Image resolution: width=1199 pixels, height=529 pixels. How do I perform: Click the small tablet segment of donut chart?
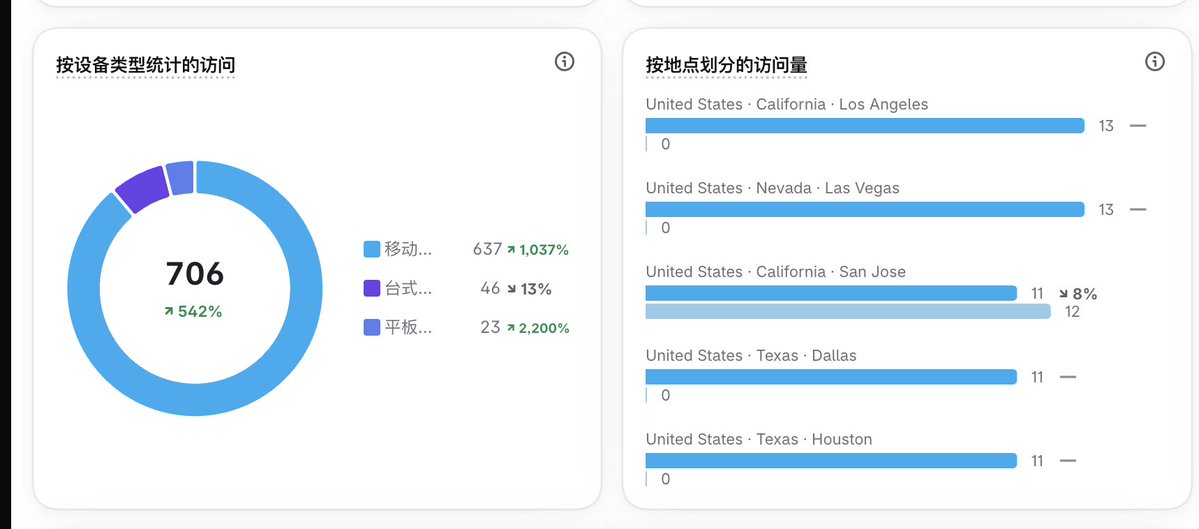180,177
